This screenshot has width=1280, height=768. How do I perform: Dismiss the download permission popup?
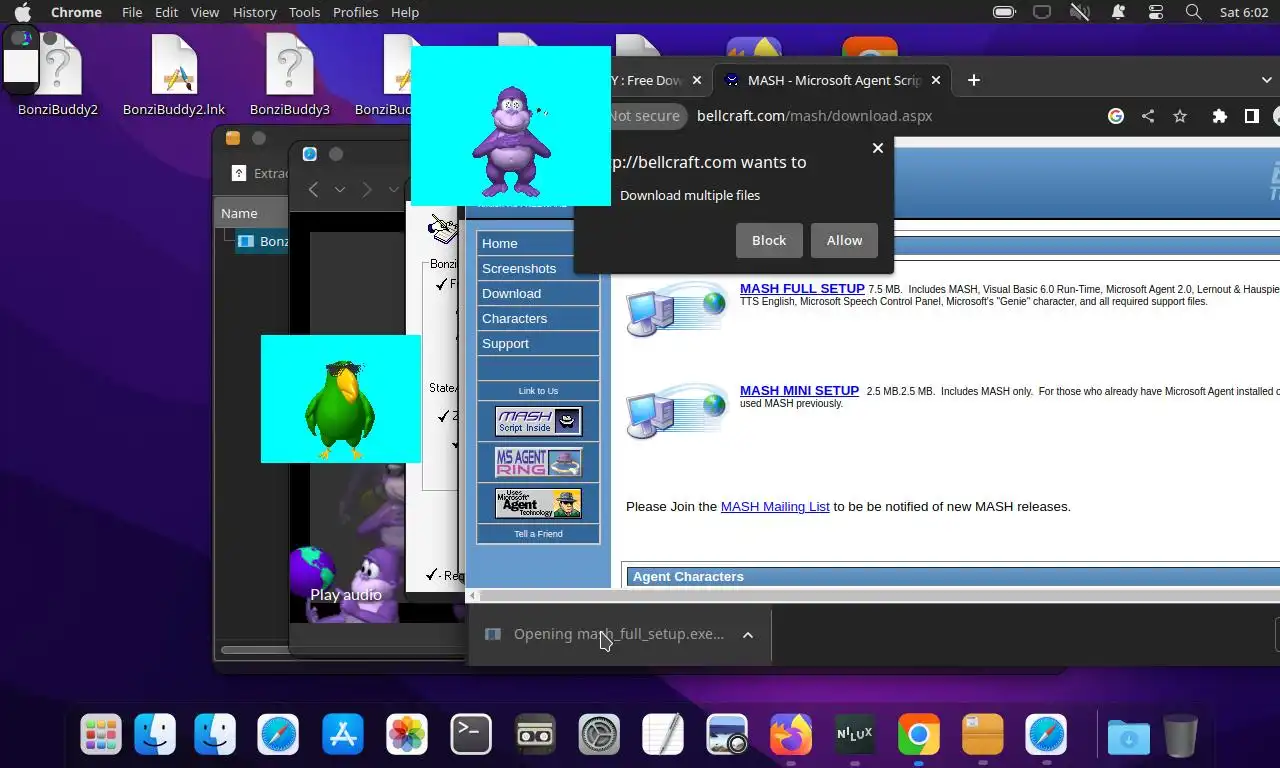tap(878, 148)
